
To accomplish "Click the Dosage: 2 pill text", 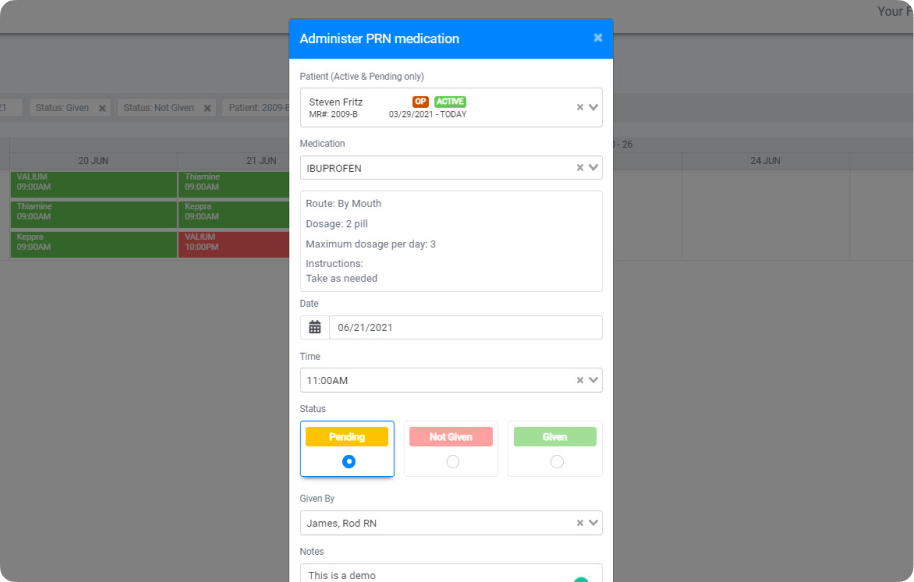I will pyautogui.click(x=337, y=224).
